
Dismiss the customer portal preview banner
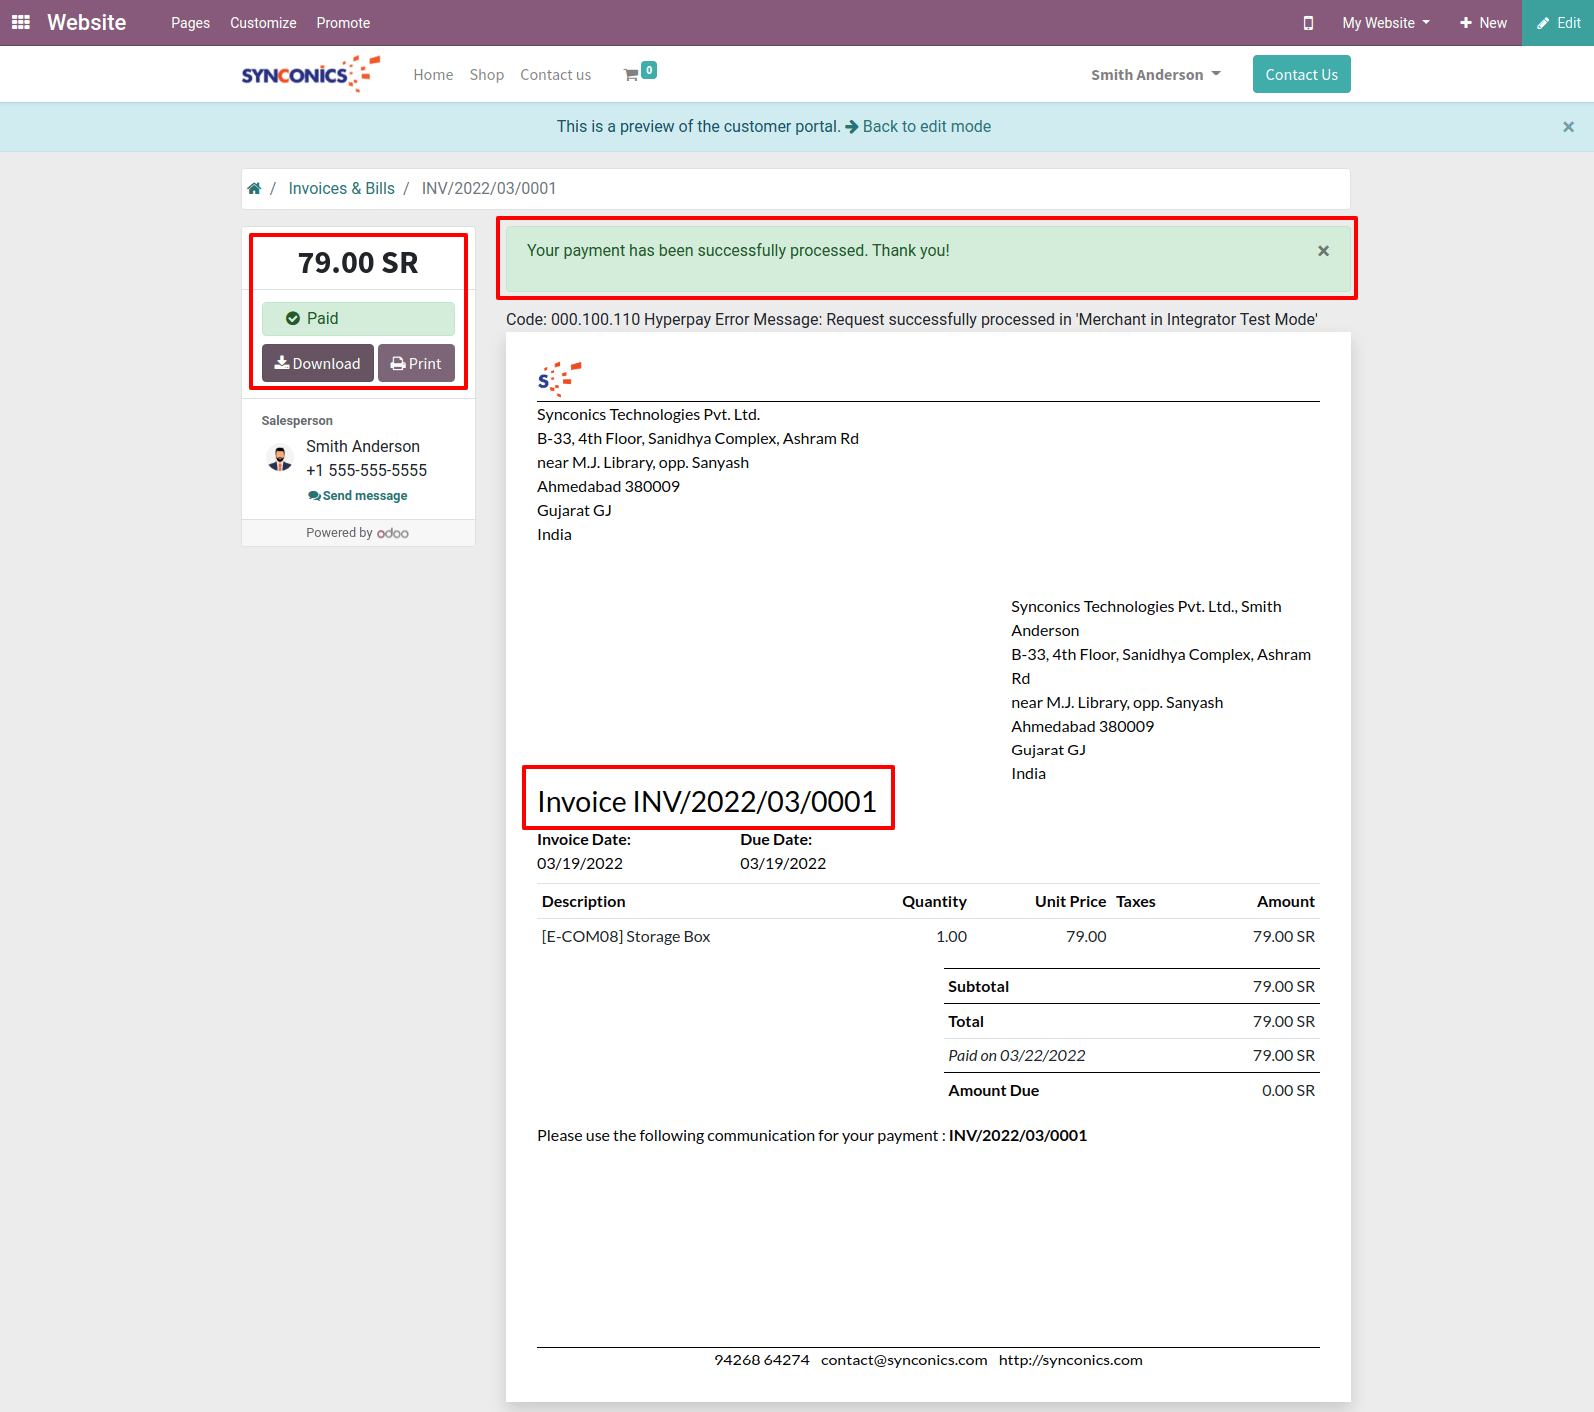click(1568, 127)
